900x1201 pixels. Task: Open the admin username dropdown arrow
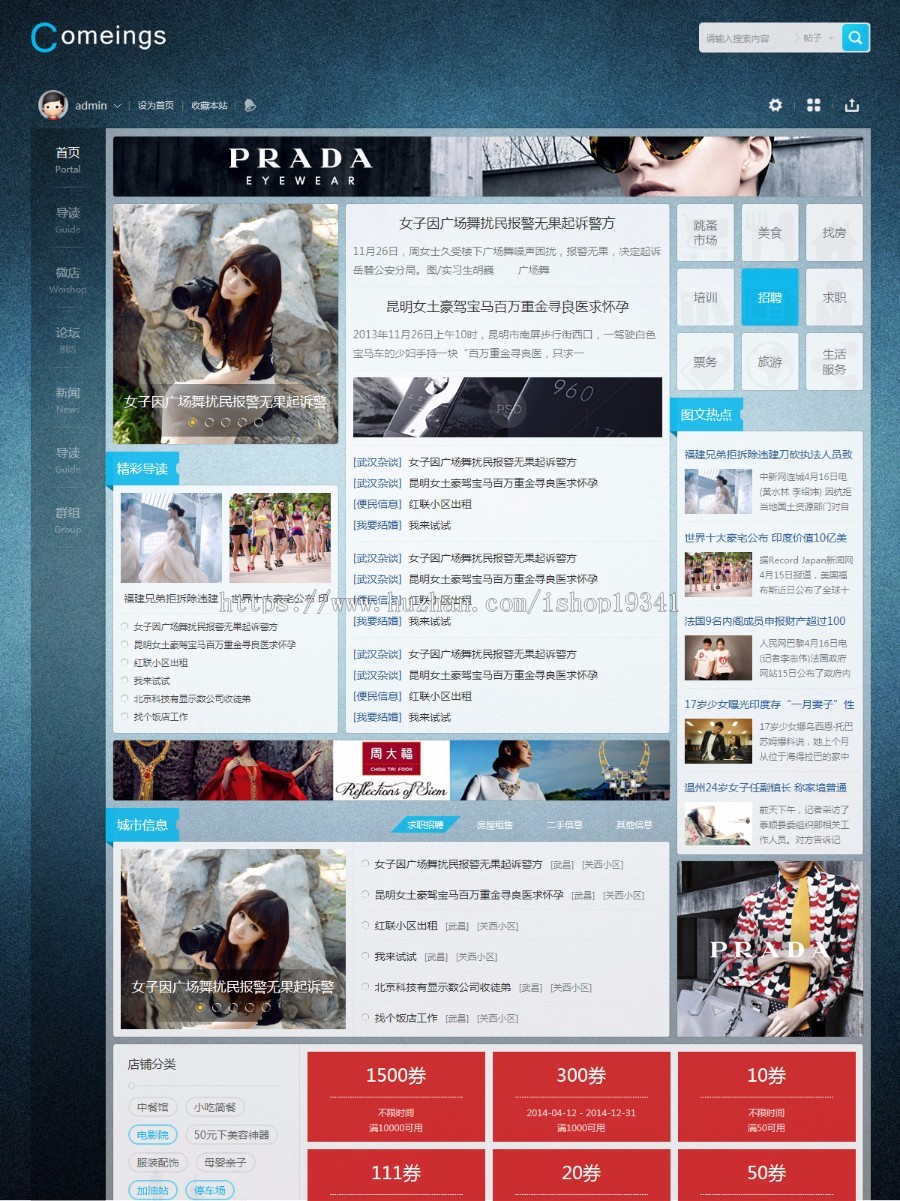point(117,105)
